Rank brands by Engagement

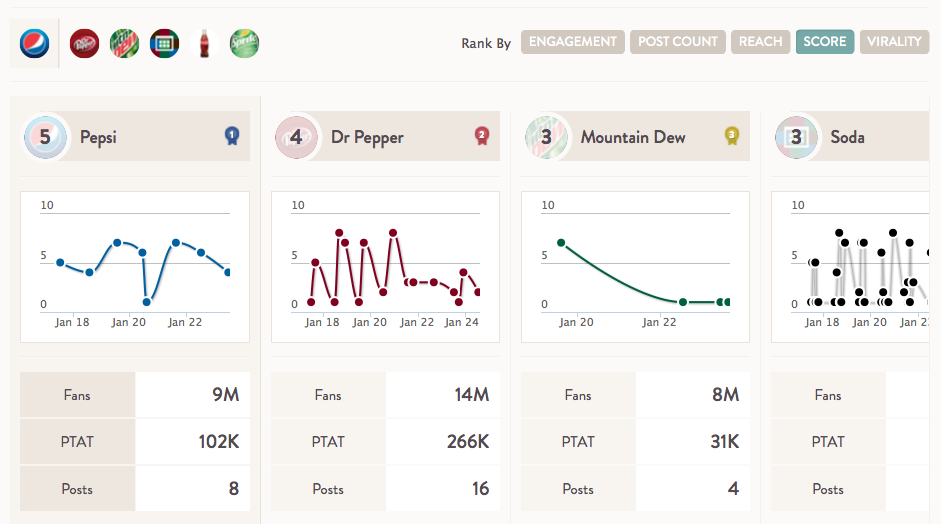pyautogui.click(x=573, y=42)
